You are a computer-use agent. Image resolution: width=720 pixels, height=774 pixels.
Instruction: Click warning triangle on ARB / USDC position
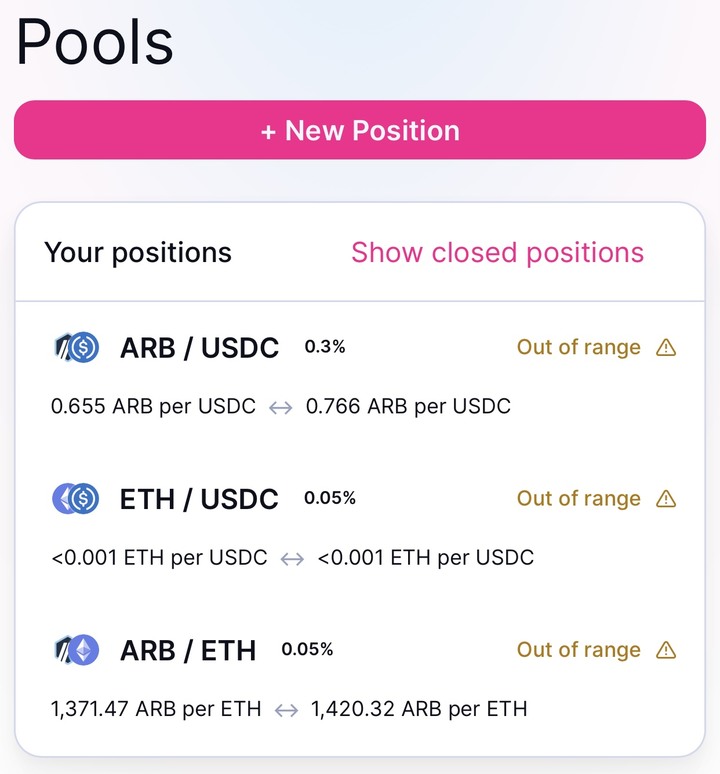[666, 348]
